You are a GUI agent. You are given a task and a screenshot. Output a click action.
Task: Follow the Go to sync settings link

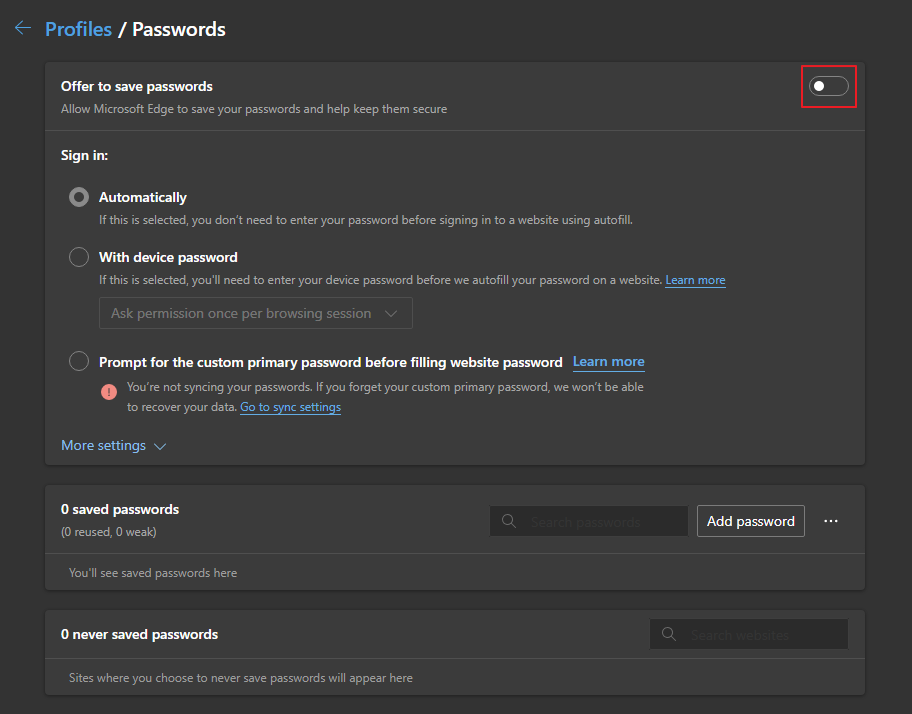coord(290,407)
